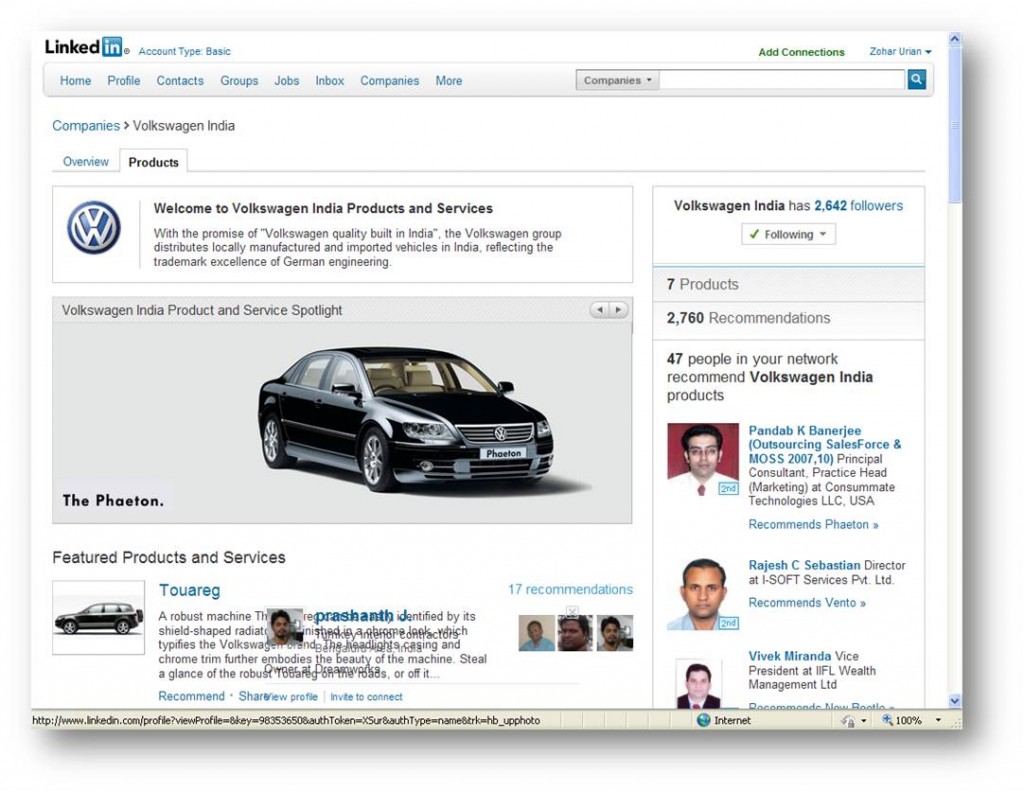Open Pandab K Banerjee profile photo
1024x791 pixels.
pyautogui.click(x=703, y=460)
